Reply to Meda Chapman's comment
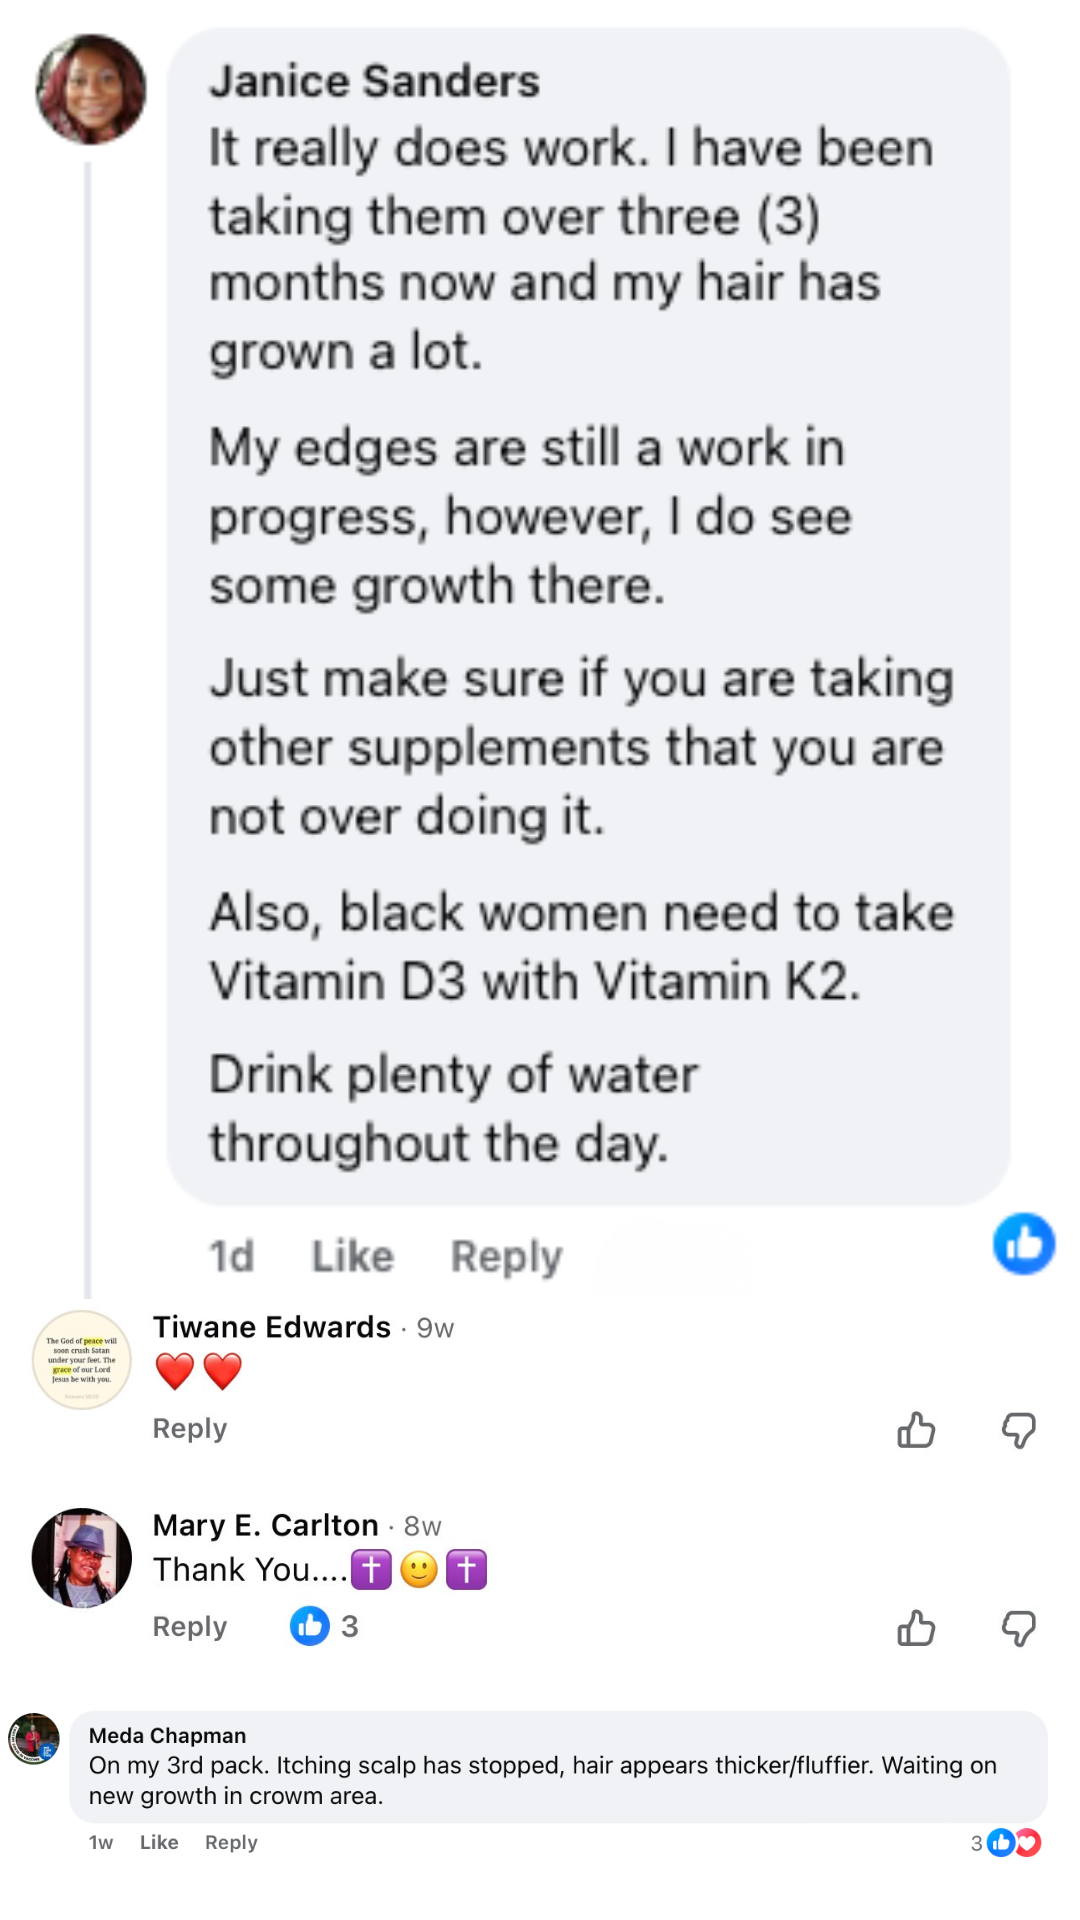This screenshot has width=1080, height=1920. point(231,1842)
